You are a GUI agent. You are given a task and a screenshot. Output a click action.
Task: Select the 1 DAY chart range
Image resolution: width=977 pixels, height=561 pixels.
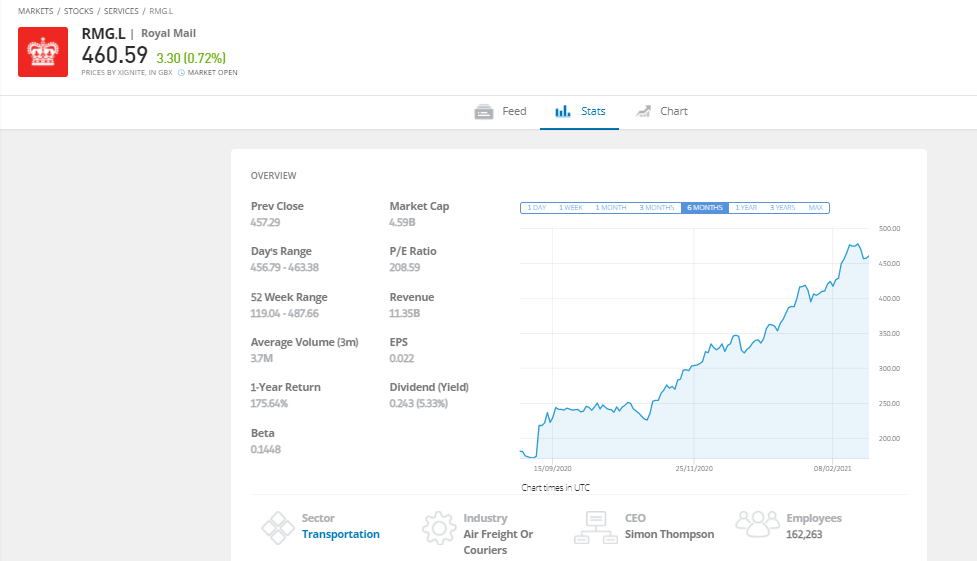click(x=537, y=208)
